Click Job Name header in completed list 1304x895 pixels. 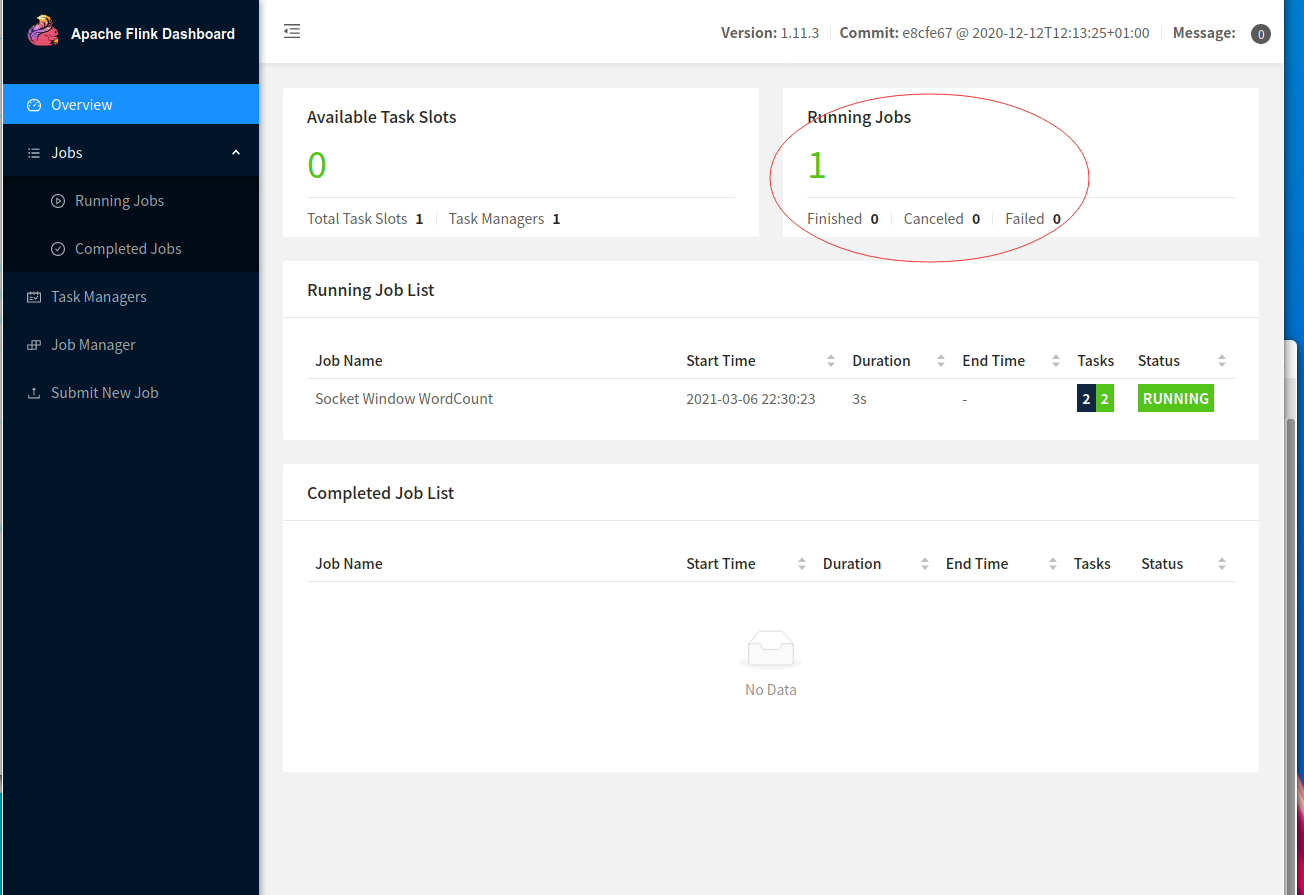(x=349, y=564)
